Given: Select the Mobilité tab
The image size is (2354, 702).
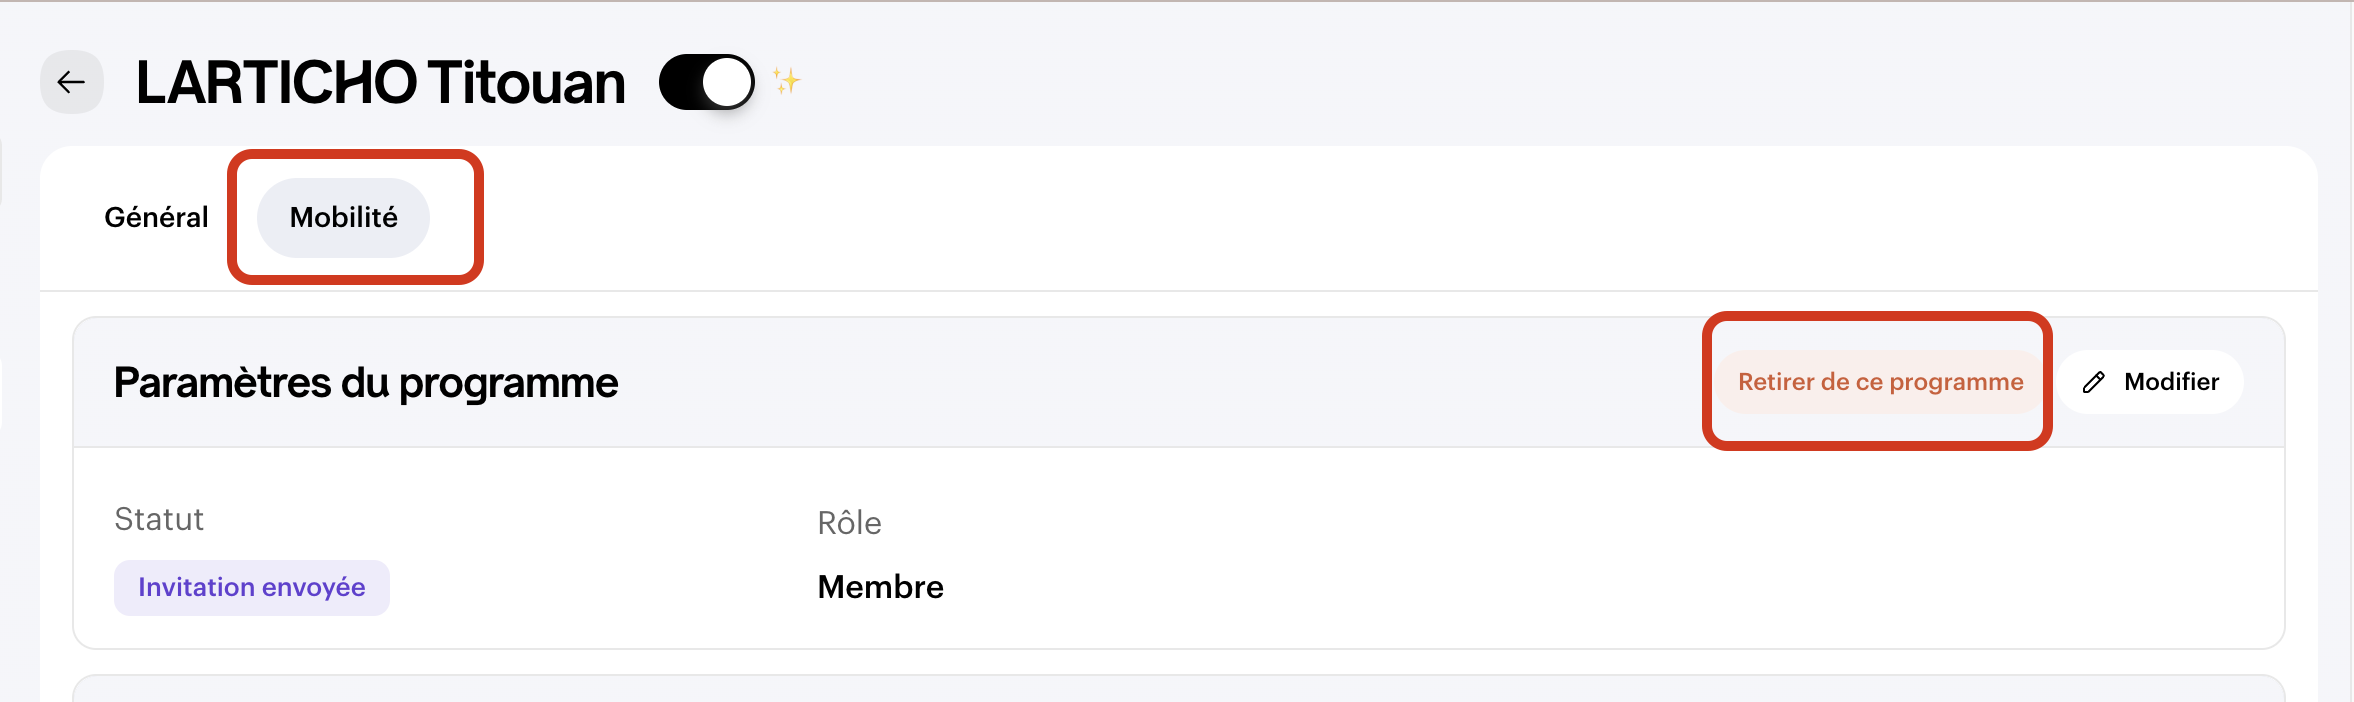Looking at the screenshot, I should [x=343, y=217].
